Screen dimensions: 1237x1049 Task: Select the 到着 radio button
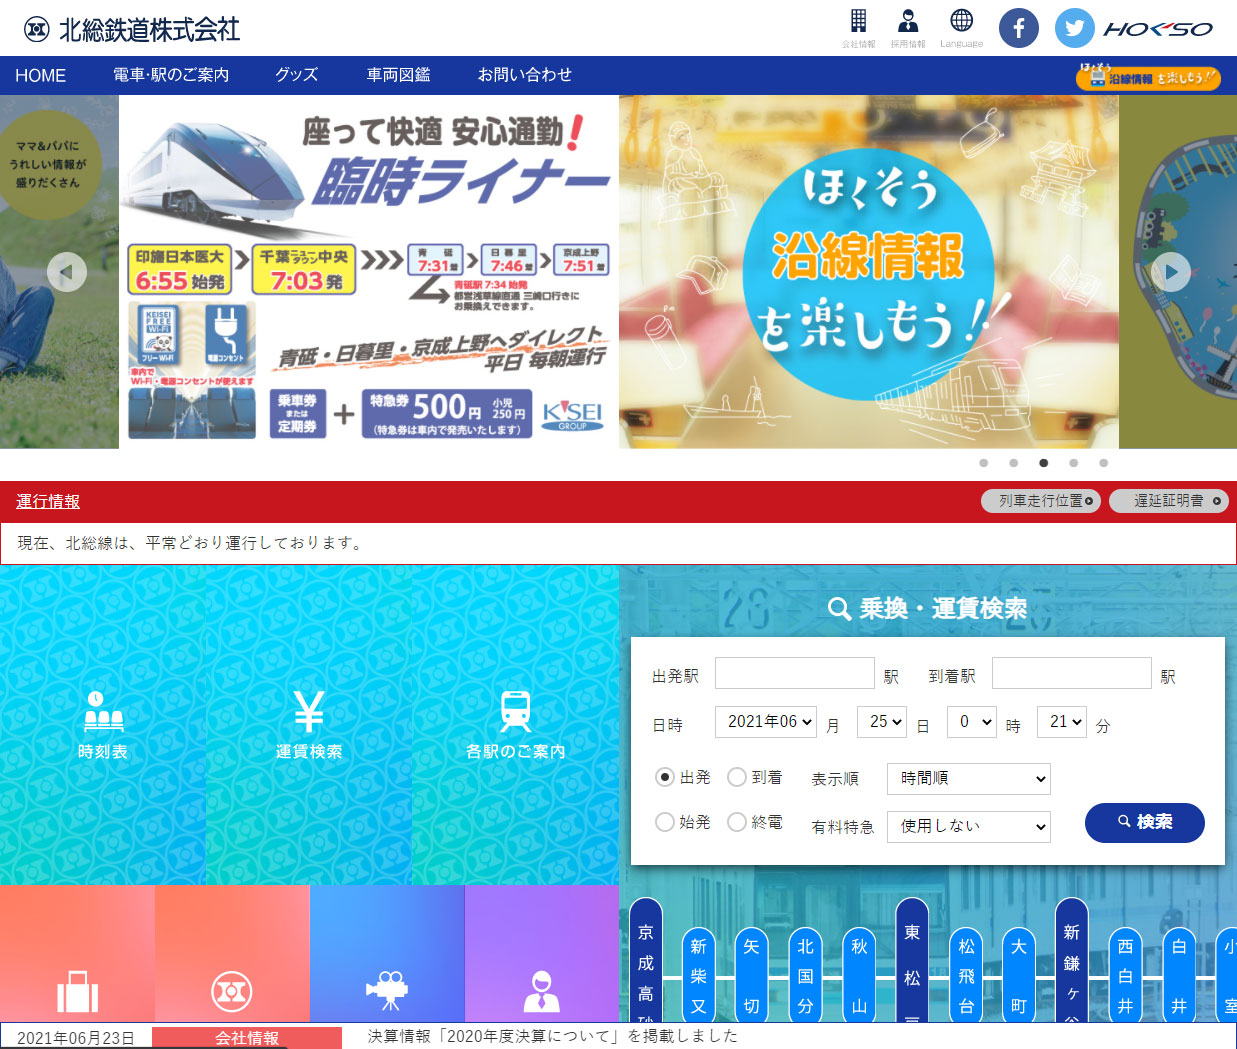pos(737,777)
